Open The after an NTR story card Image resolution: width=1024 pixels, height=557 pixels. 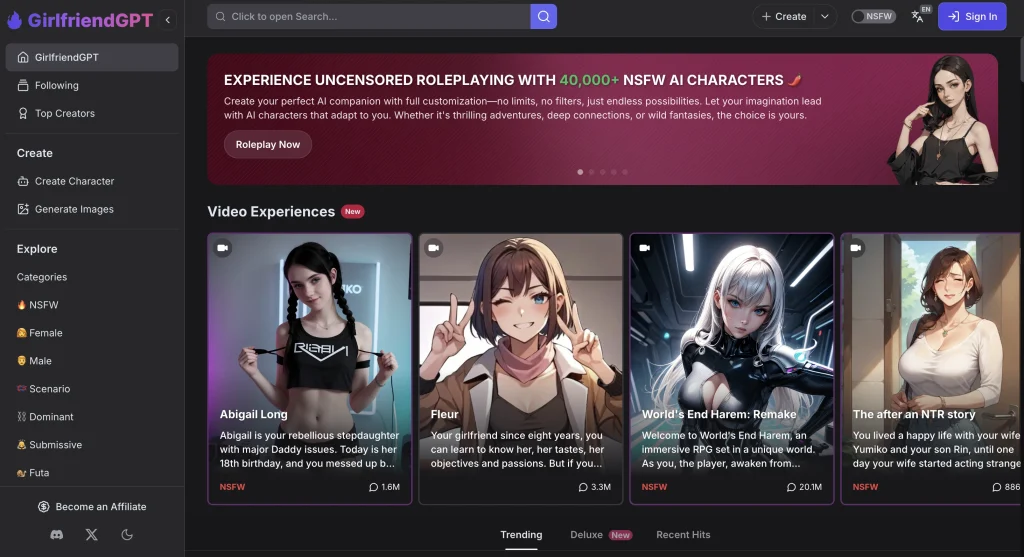932,369
